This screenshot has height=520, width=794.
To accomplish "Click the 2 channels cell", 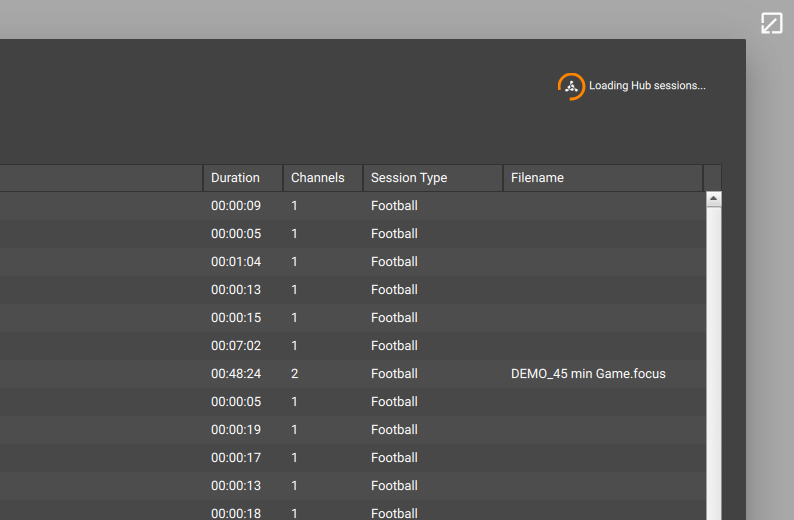I will [x=295, y=374].
